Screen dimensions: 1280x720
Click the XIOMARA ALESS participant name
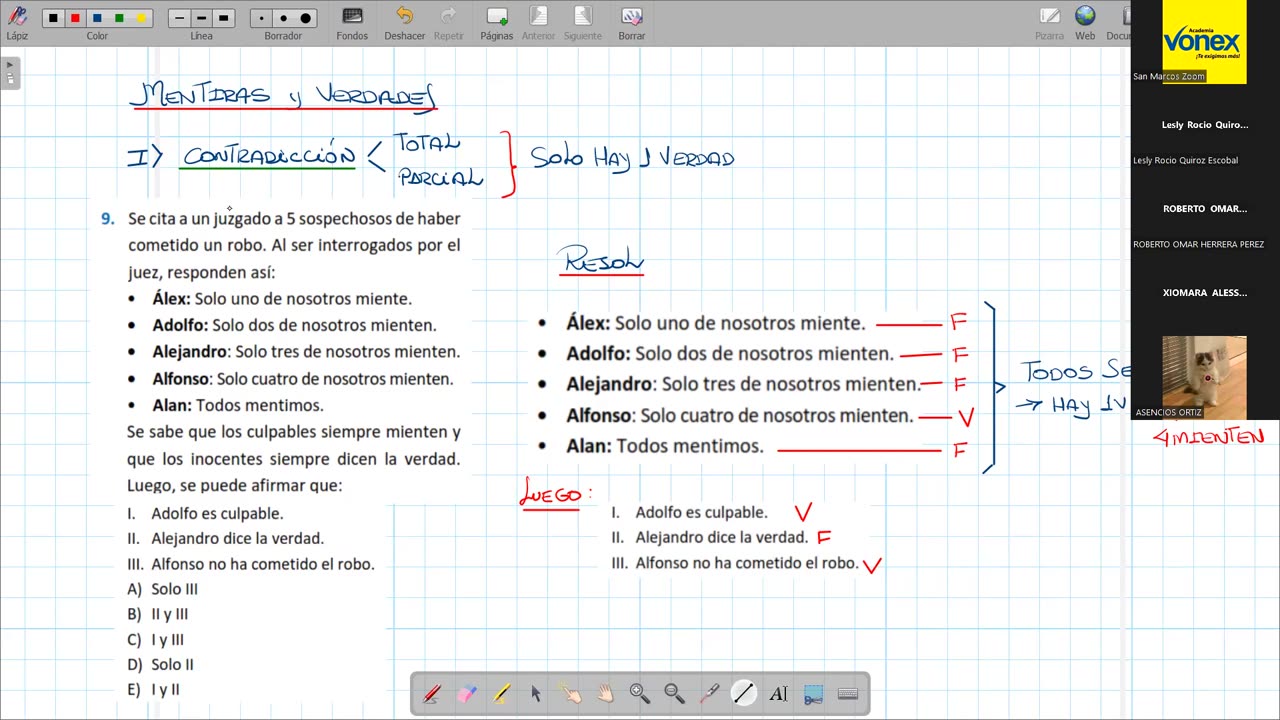coord(1204,293)
